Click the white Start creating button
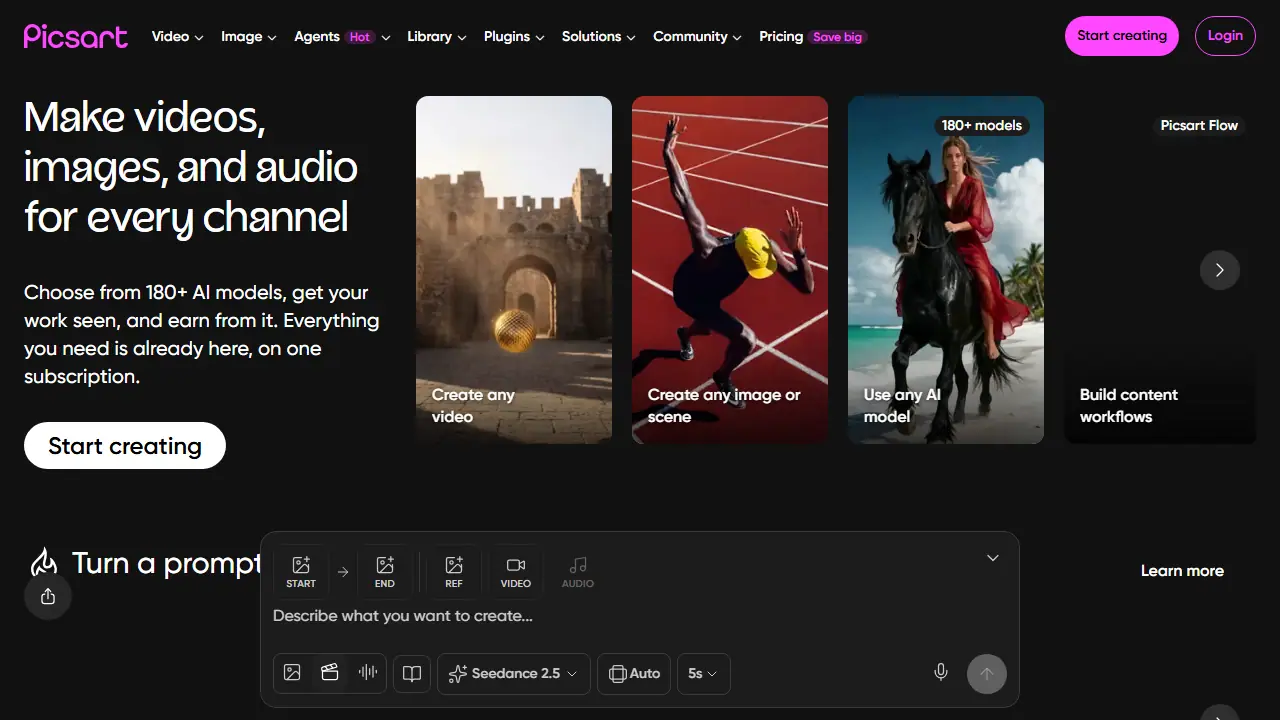 [x=125, y=446]
